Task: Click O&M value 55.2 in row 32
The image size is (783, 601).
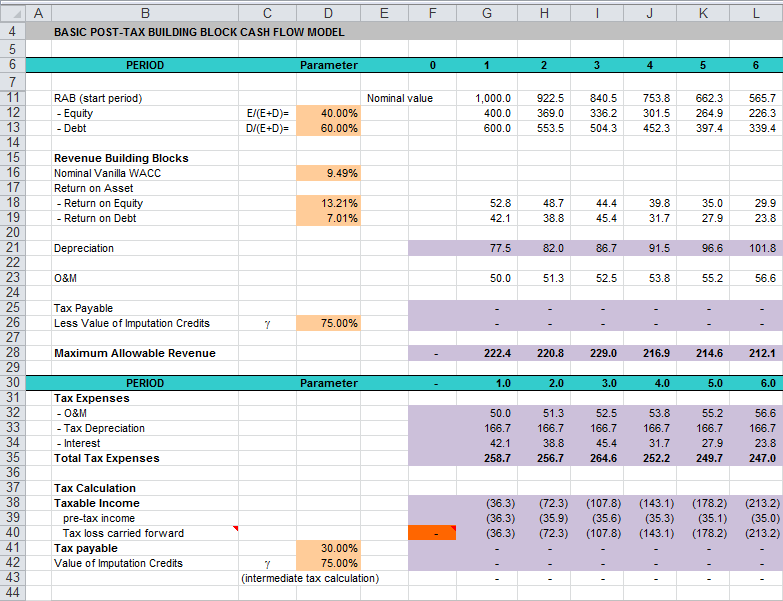Action: click(x=712, y=413)
